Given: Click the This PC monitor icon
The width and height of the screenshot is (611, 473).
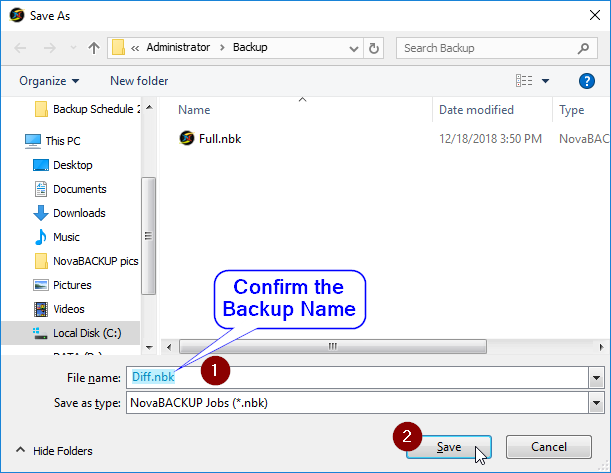Looking at the screenshot, I should [x=33, y=141].
